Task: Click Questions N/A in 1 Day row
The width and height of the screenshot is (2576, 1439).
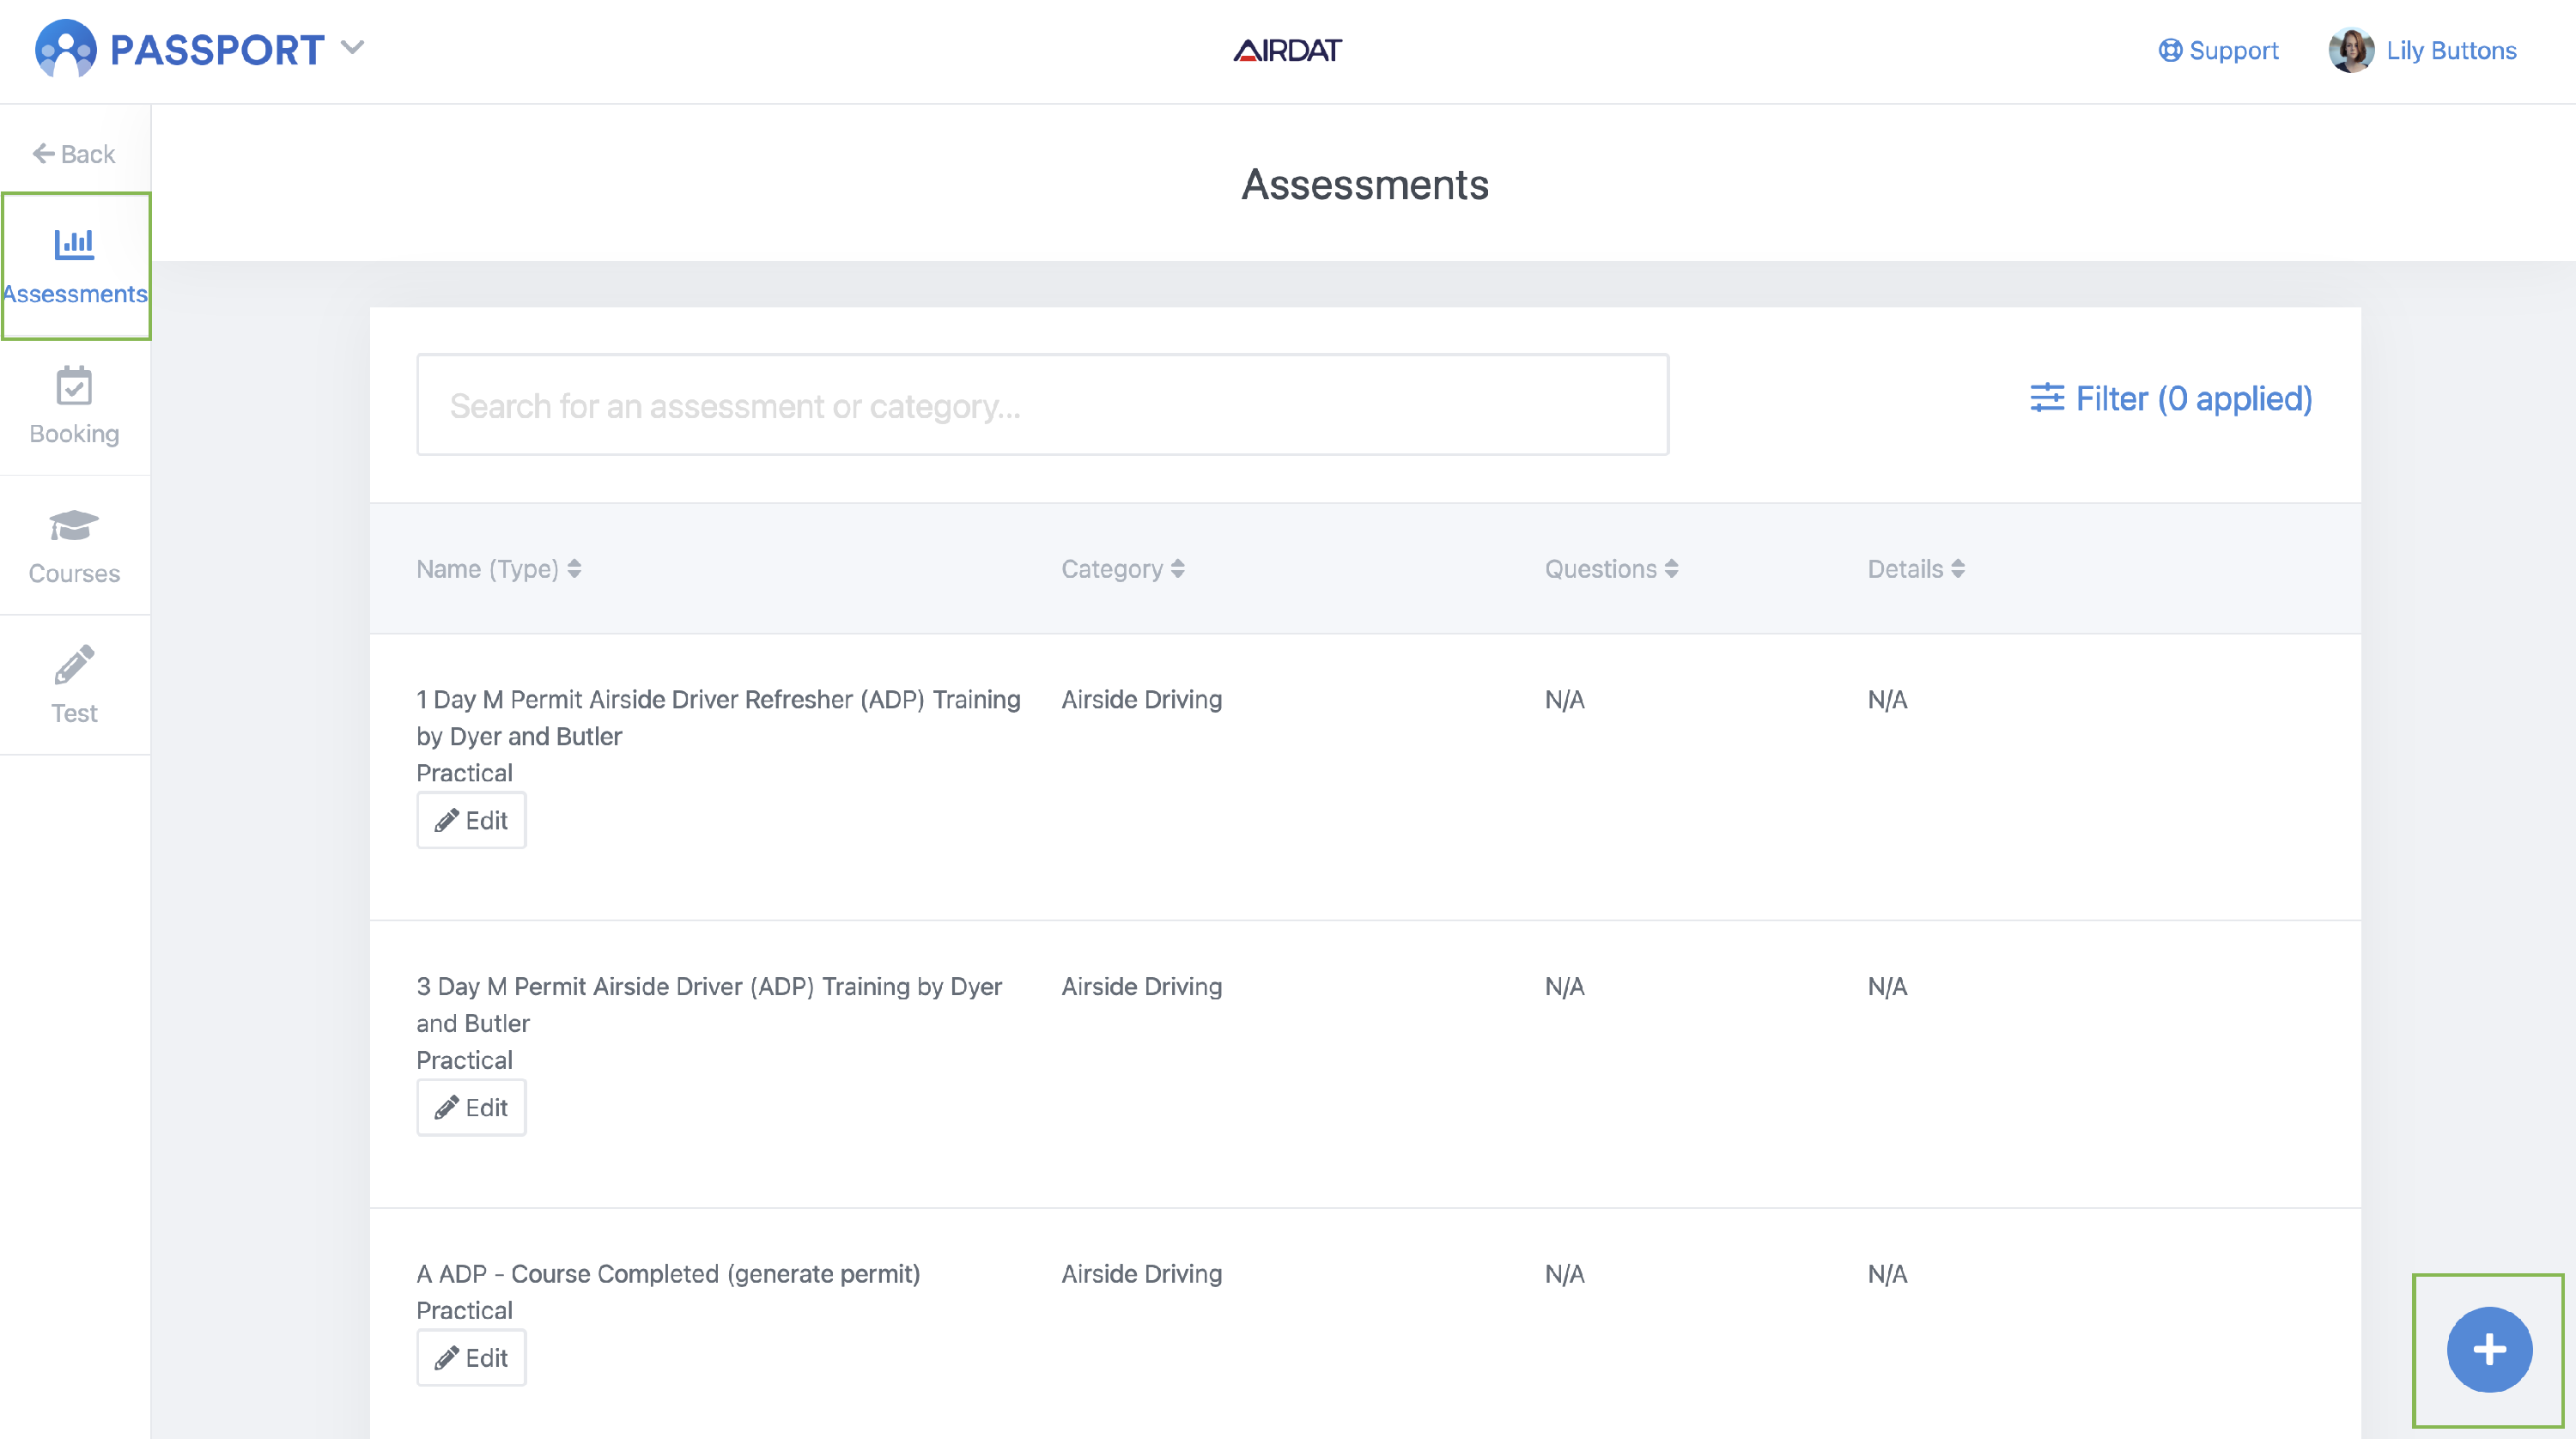Action: point(1564,699)
